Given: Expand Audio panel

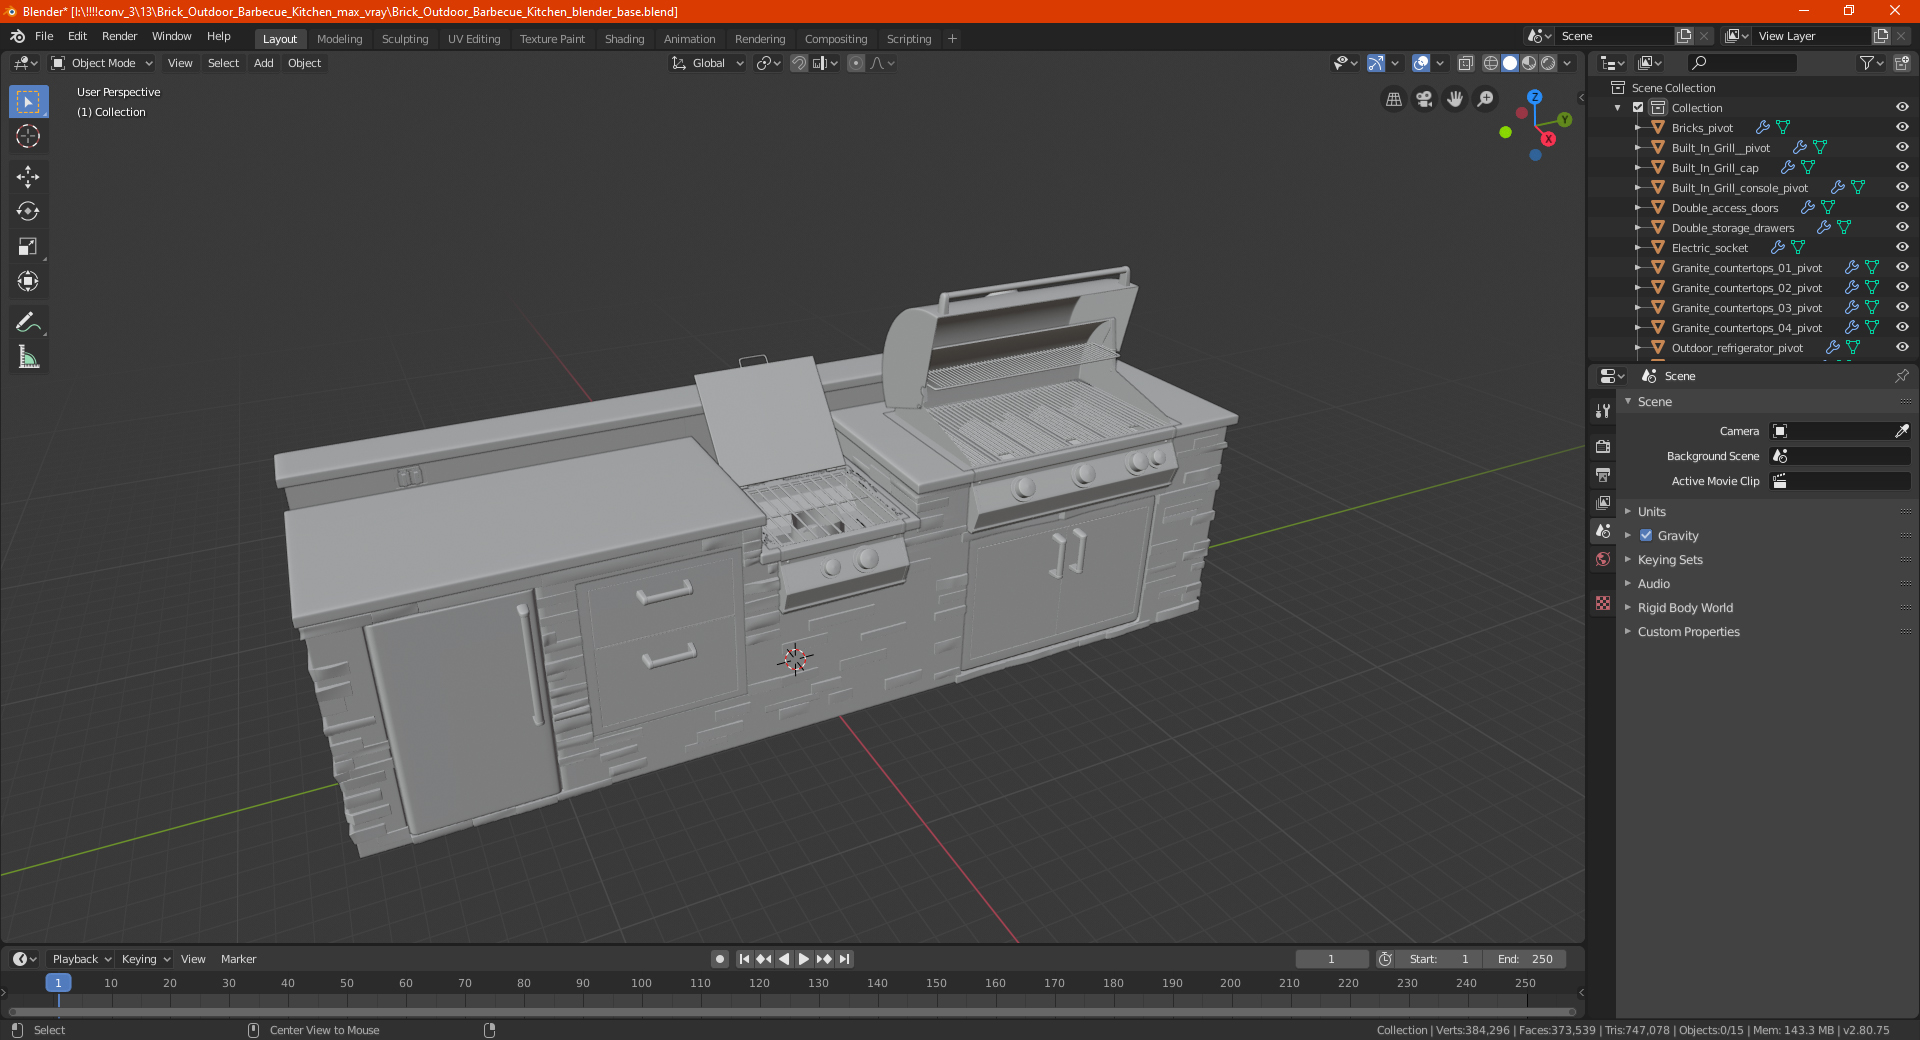Looking at the screenshot, I should [x=1653, y=584].
